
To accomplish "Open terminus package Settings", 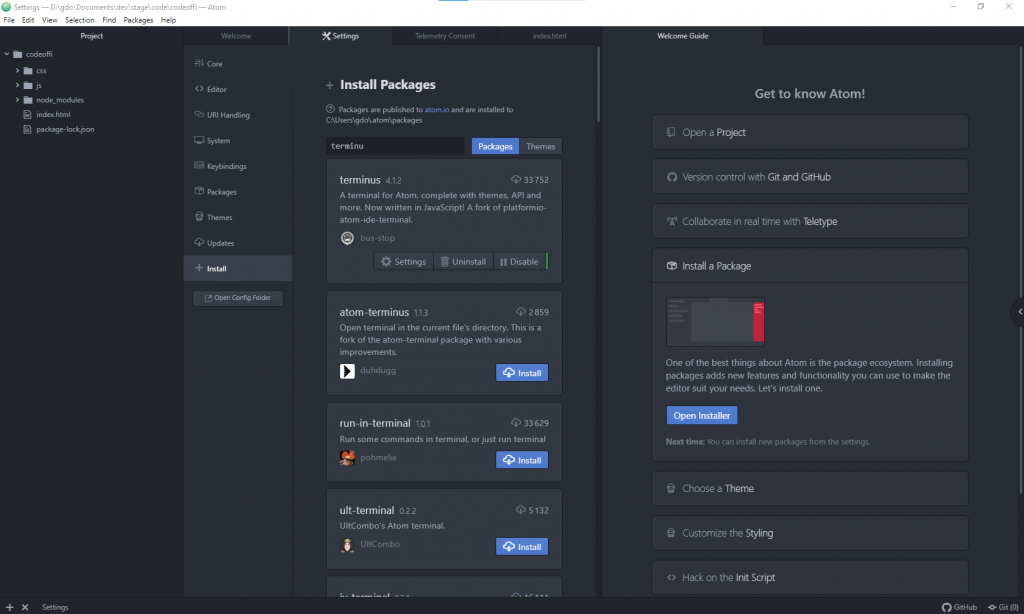I will 404,262.
